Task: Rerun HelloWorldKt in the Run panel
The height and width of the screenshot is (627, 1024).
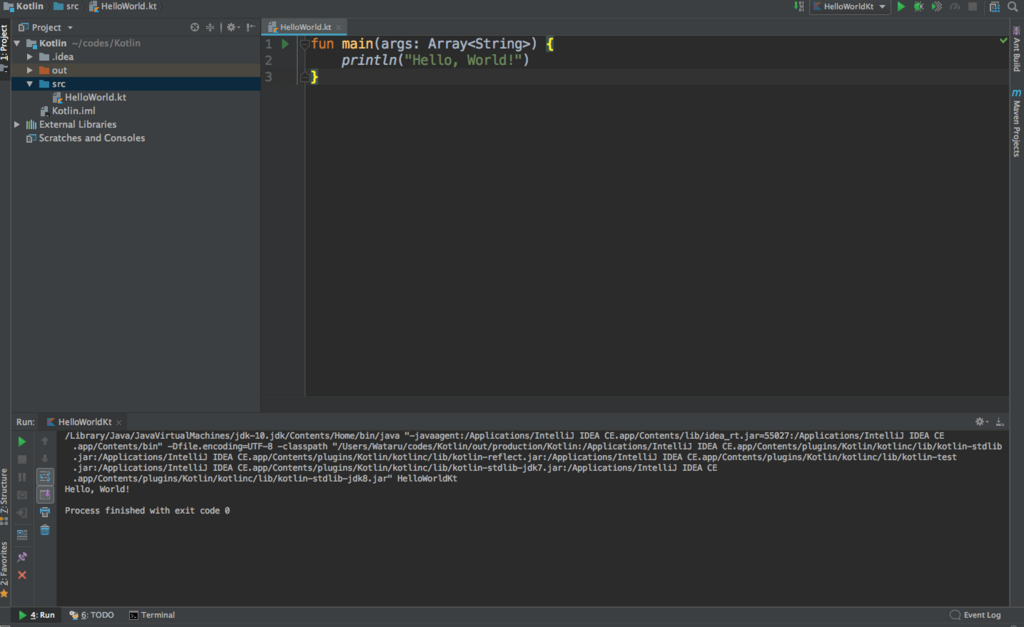Action: 22,442
